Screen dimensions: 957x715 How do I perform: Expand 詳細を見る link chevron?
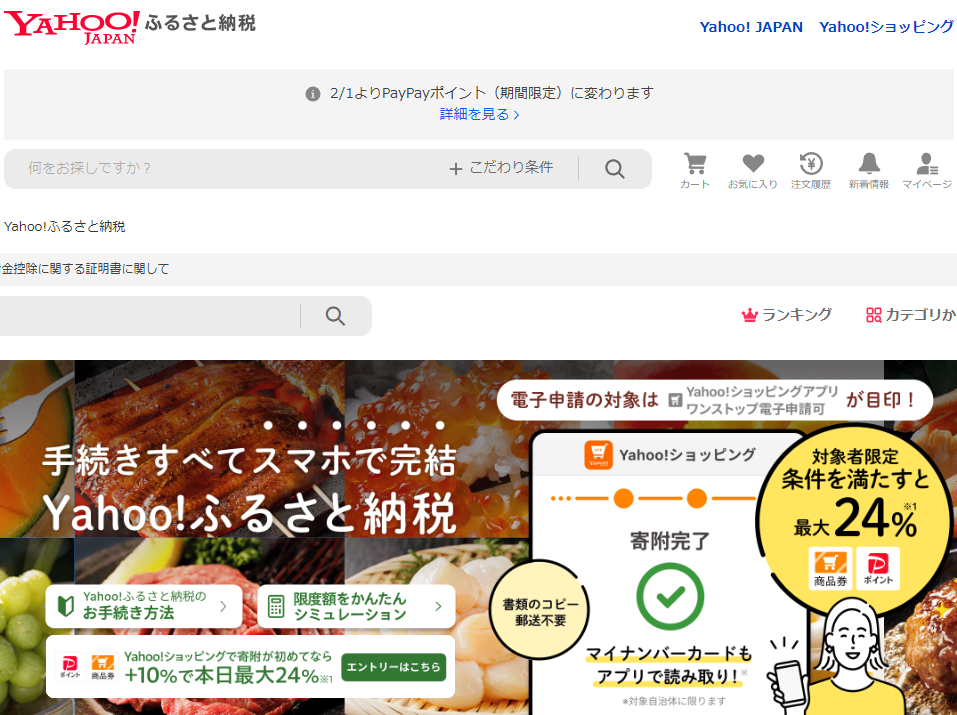tap(516, 115)
